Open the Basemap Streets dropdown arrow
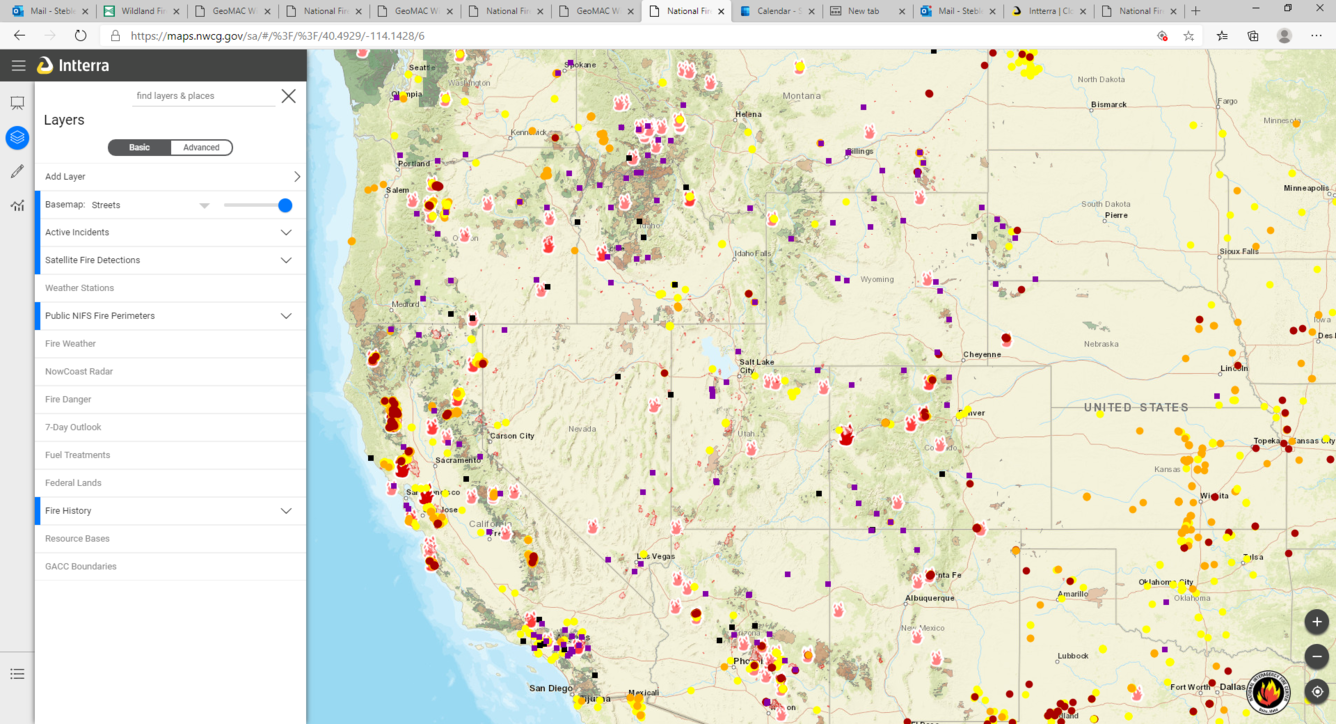The height and width of the screenshot is (724, 1336). click(x=204, y=205)
